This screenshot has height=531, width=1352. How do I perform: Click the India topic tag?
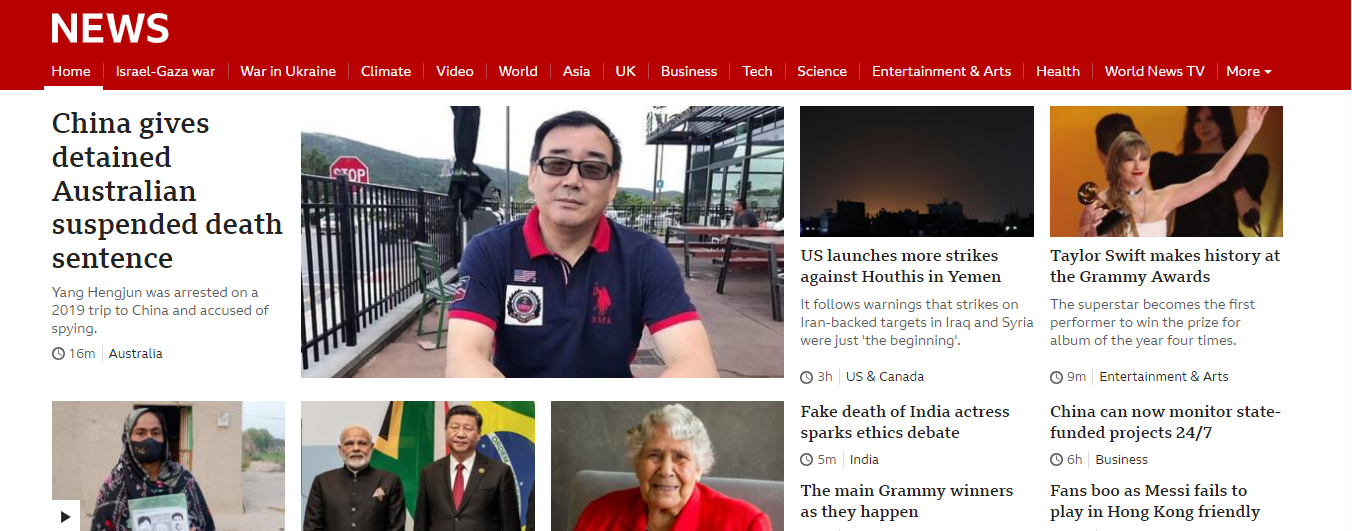pos(864,460)
